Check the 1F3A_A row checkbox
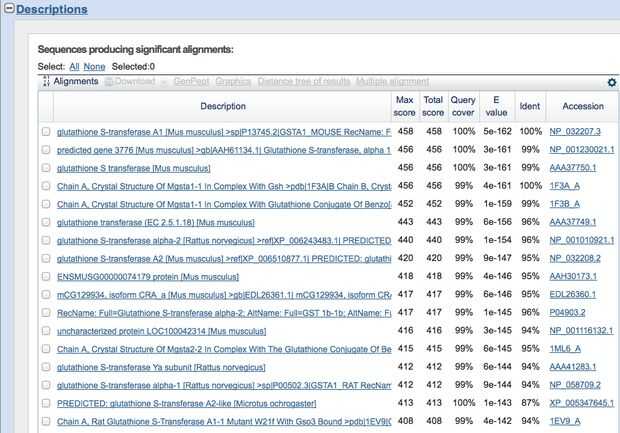The height and width of the screenshot is (433, 620). coord(46,186)
